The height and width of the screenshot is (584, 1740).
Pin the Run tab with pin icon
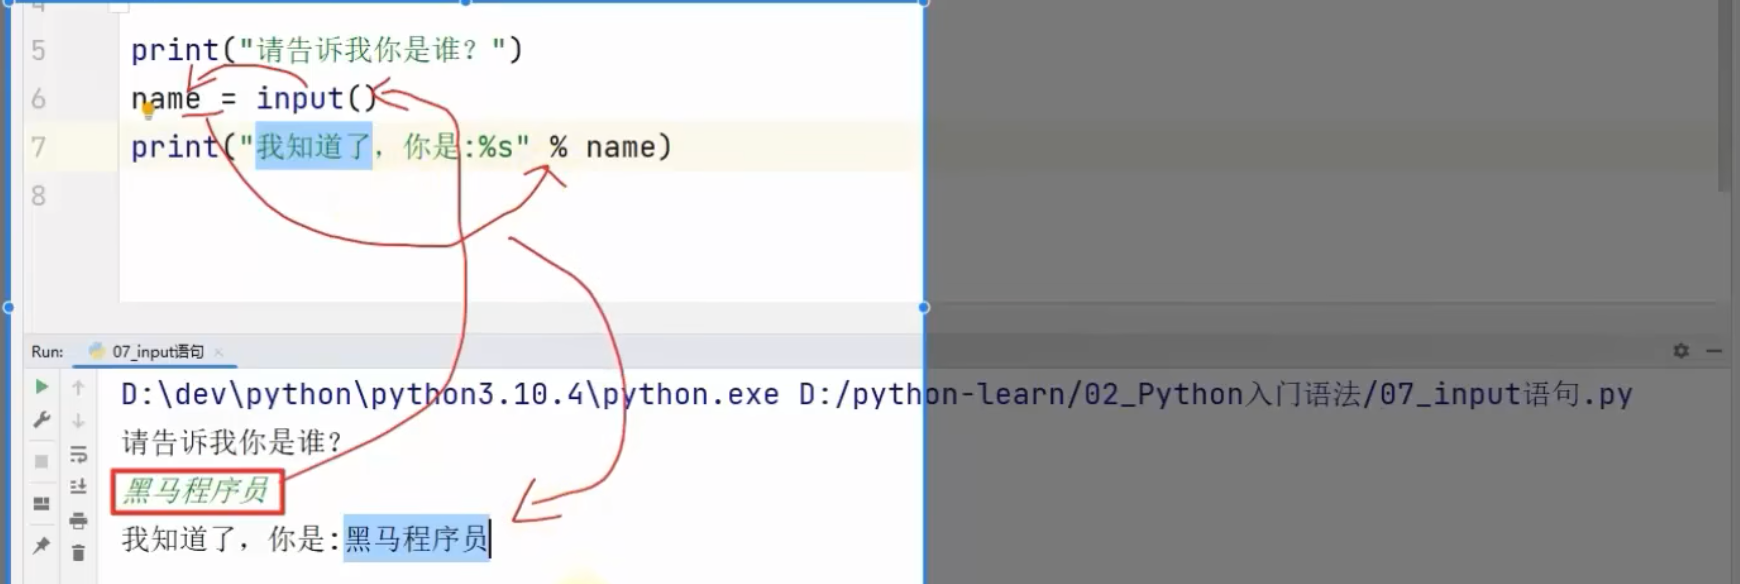(41, 545)
